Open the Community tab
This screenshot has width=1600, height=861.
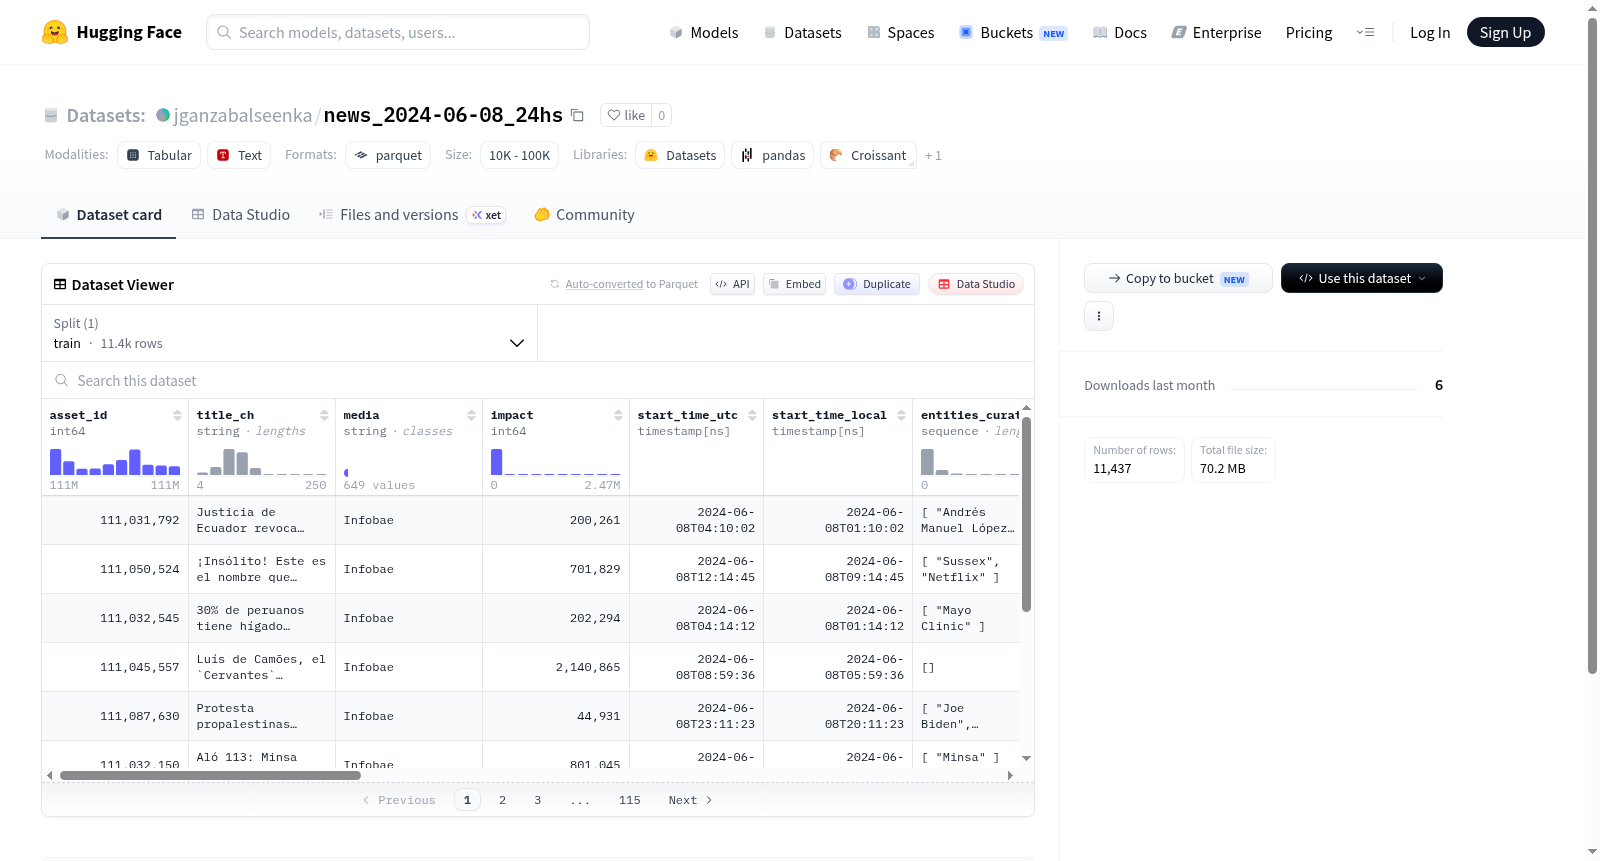(584, 215)
